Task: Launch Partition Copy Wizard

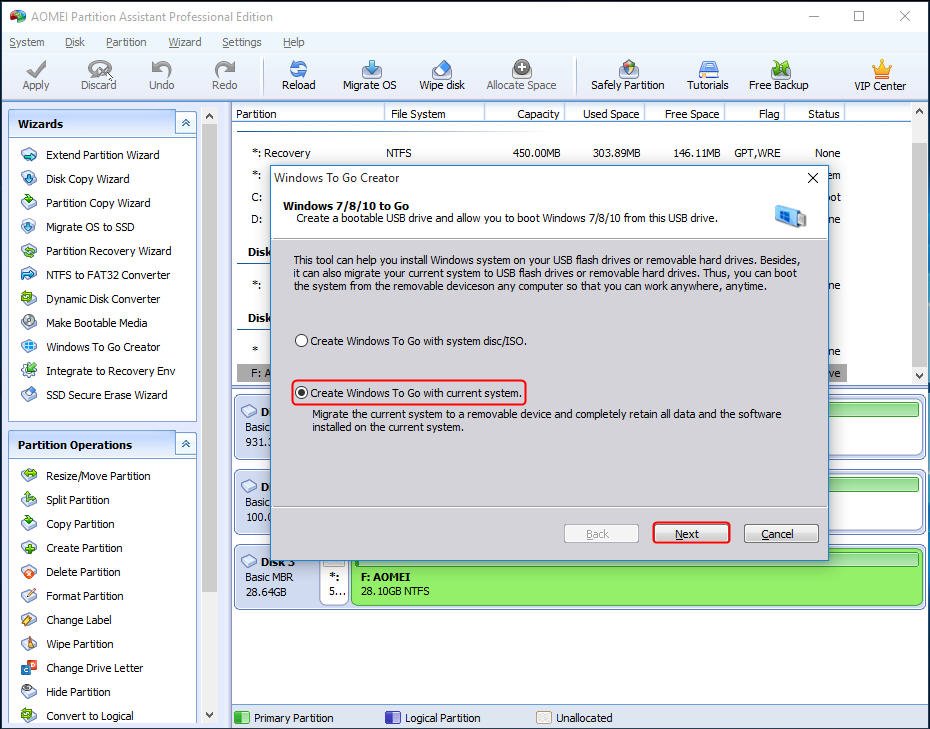Action: click(98, 203)
